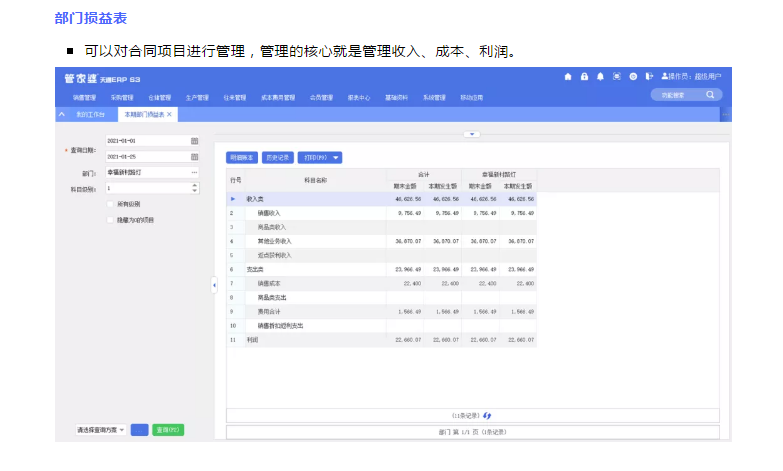Click the search magnifier icon
The image size is (783, 471).
[710, 95]
